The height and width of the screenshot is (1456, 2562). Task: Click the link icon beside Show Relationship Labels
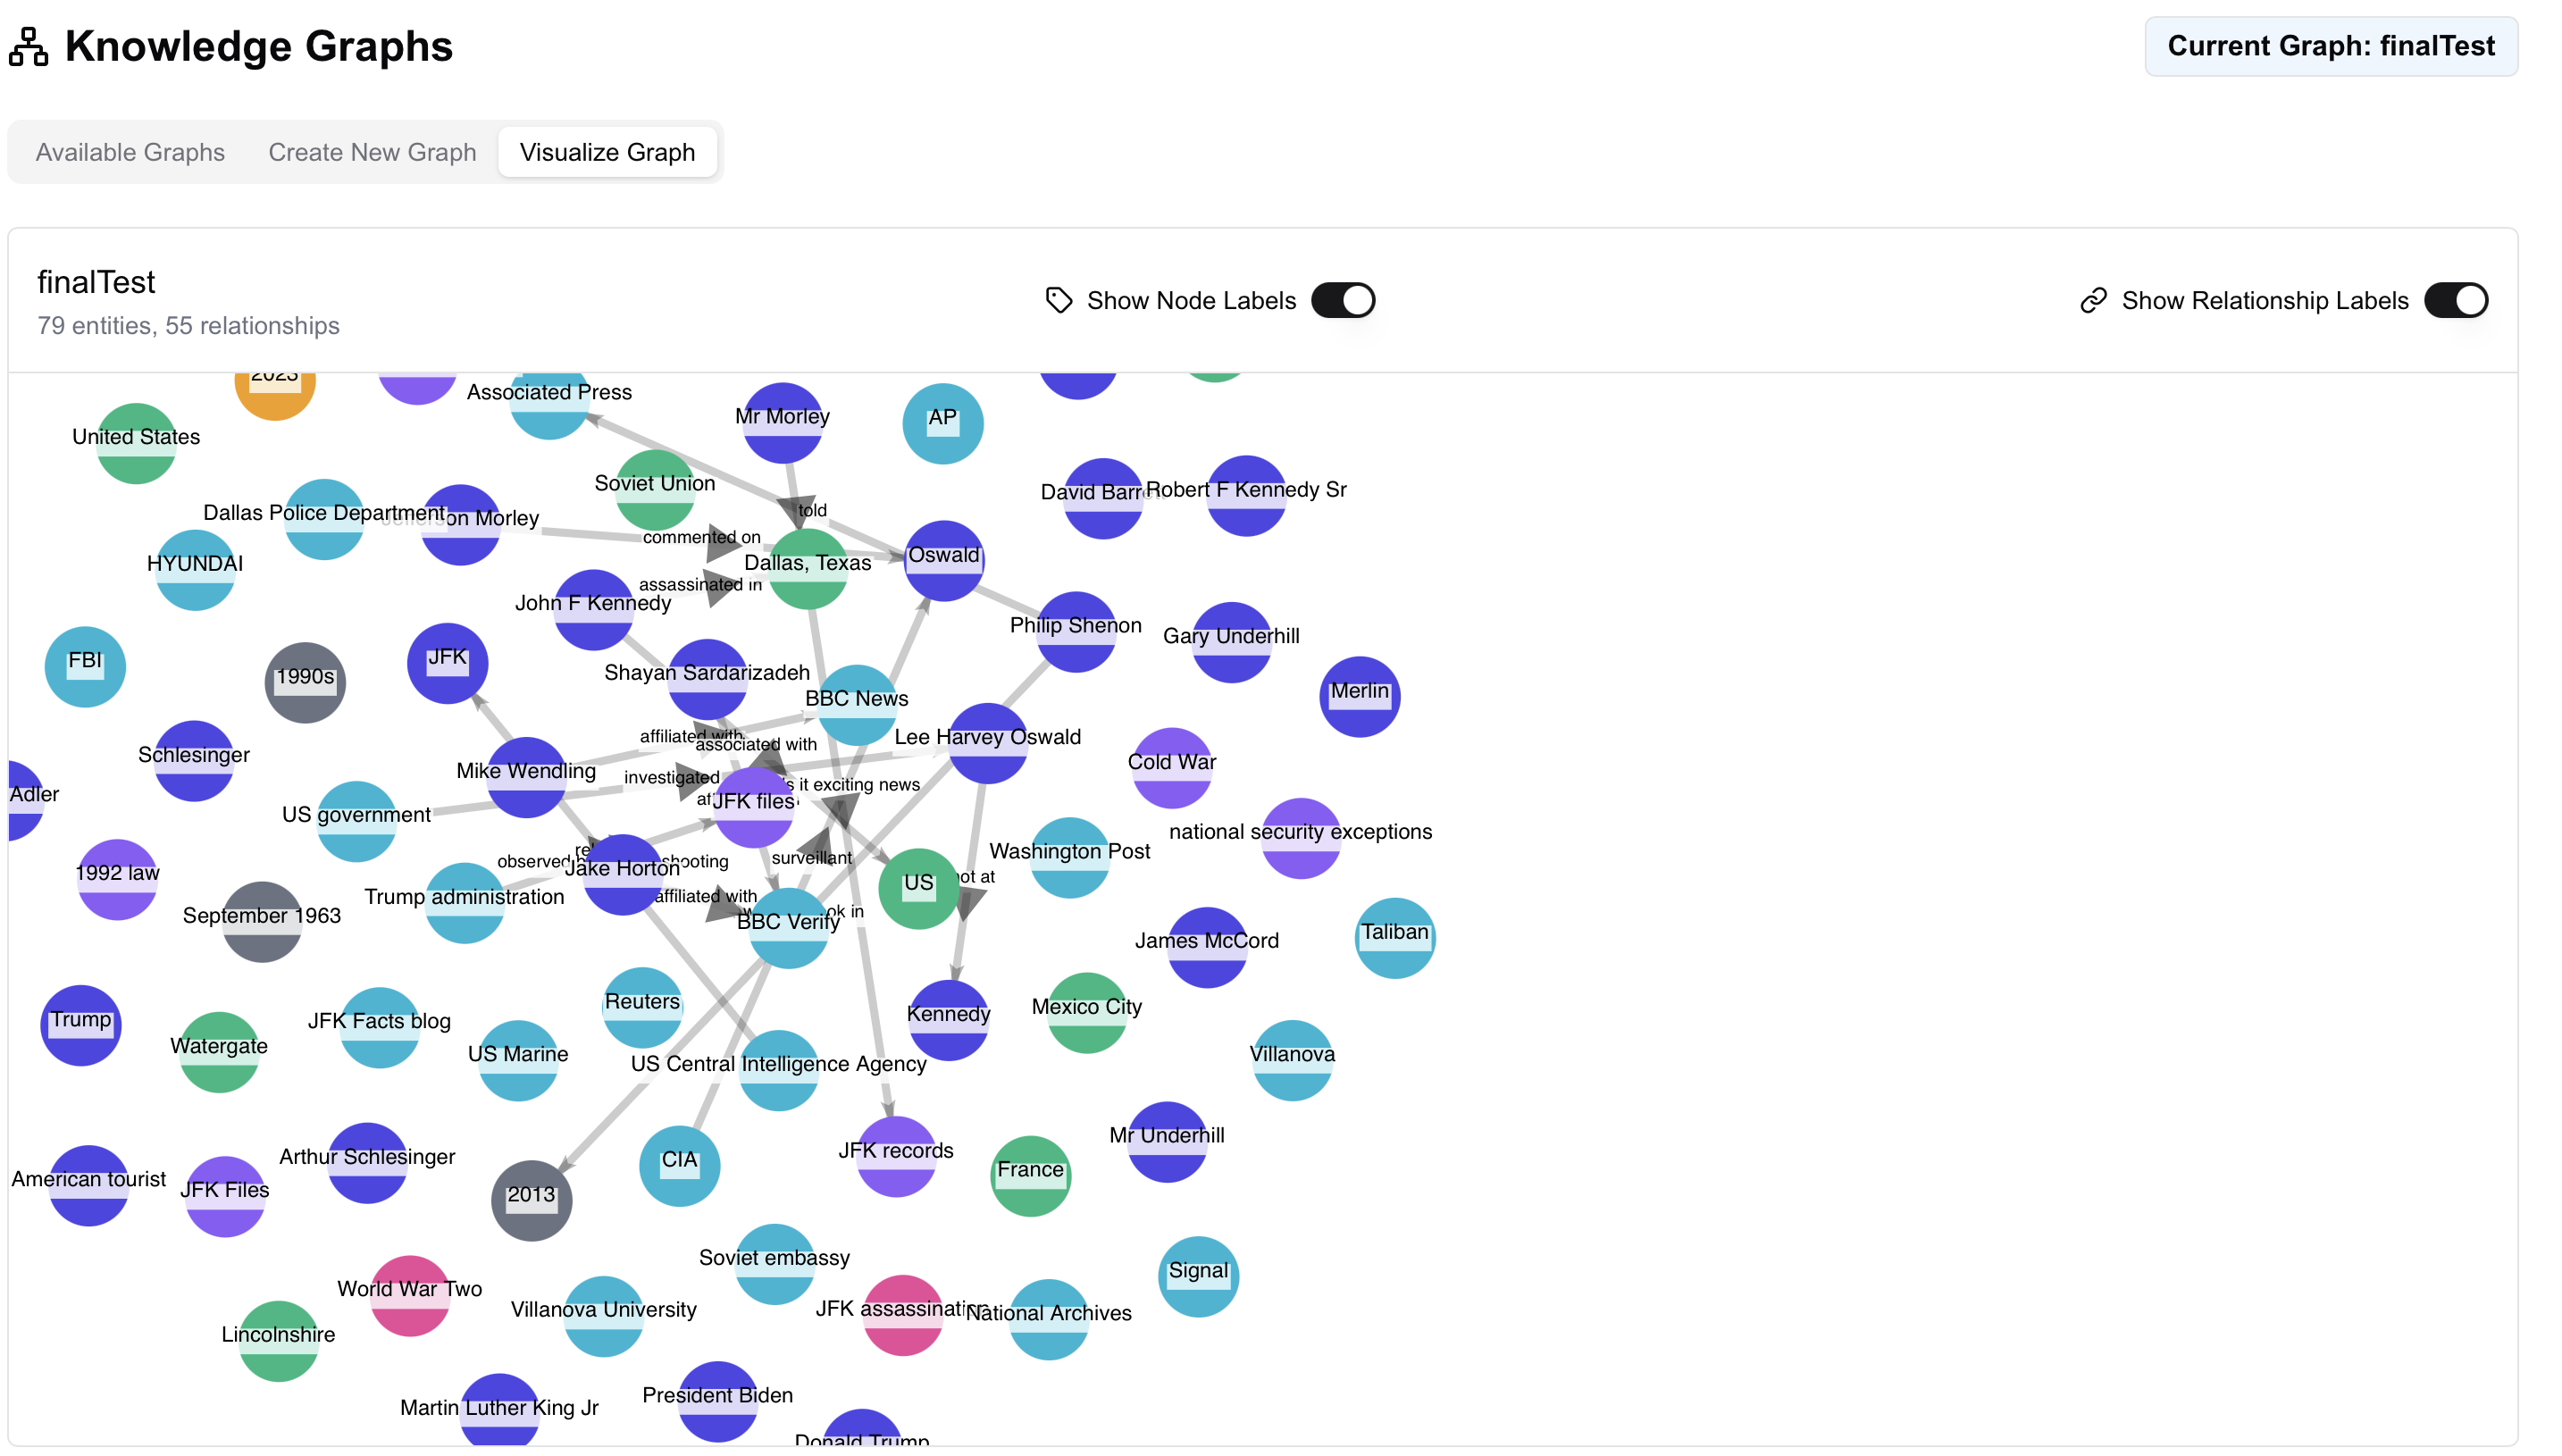pyautogui.click(x=2095, y=299)
